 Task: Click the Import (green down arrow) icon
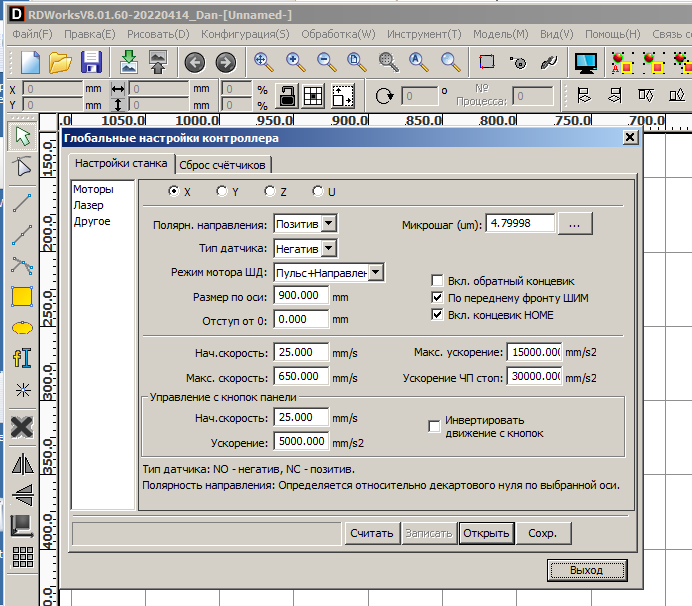coord(128,62)
